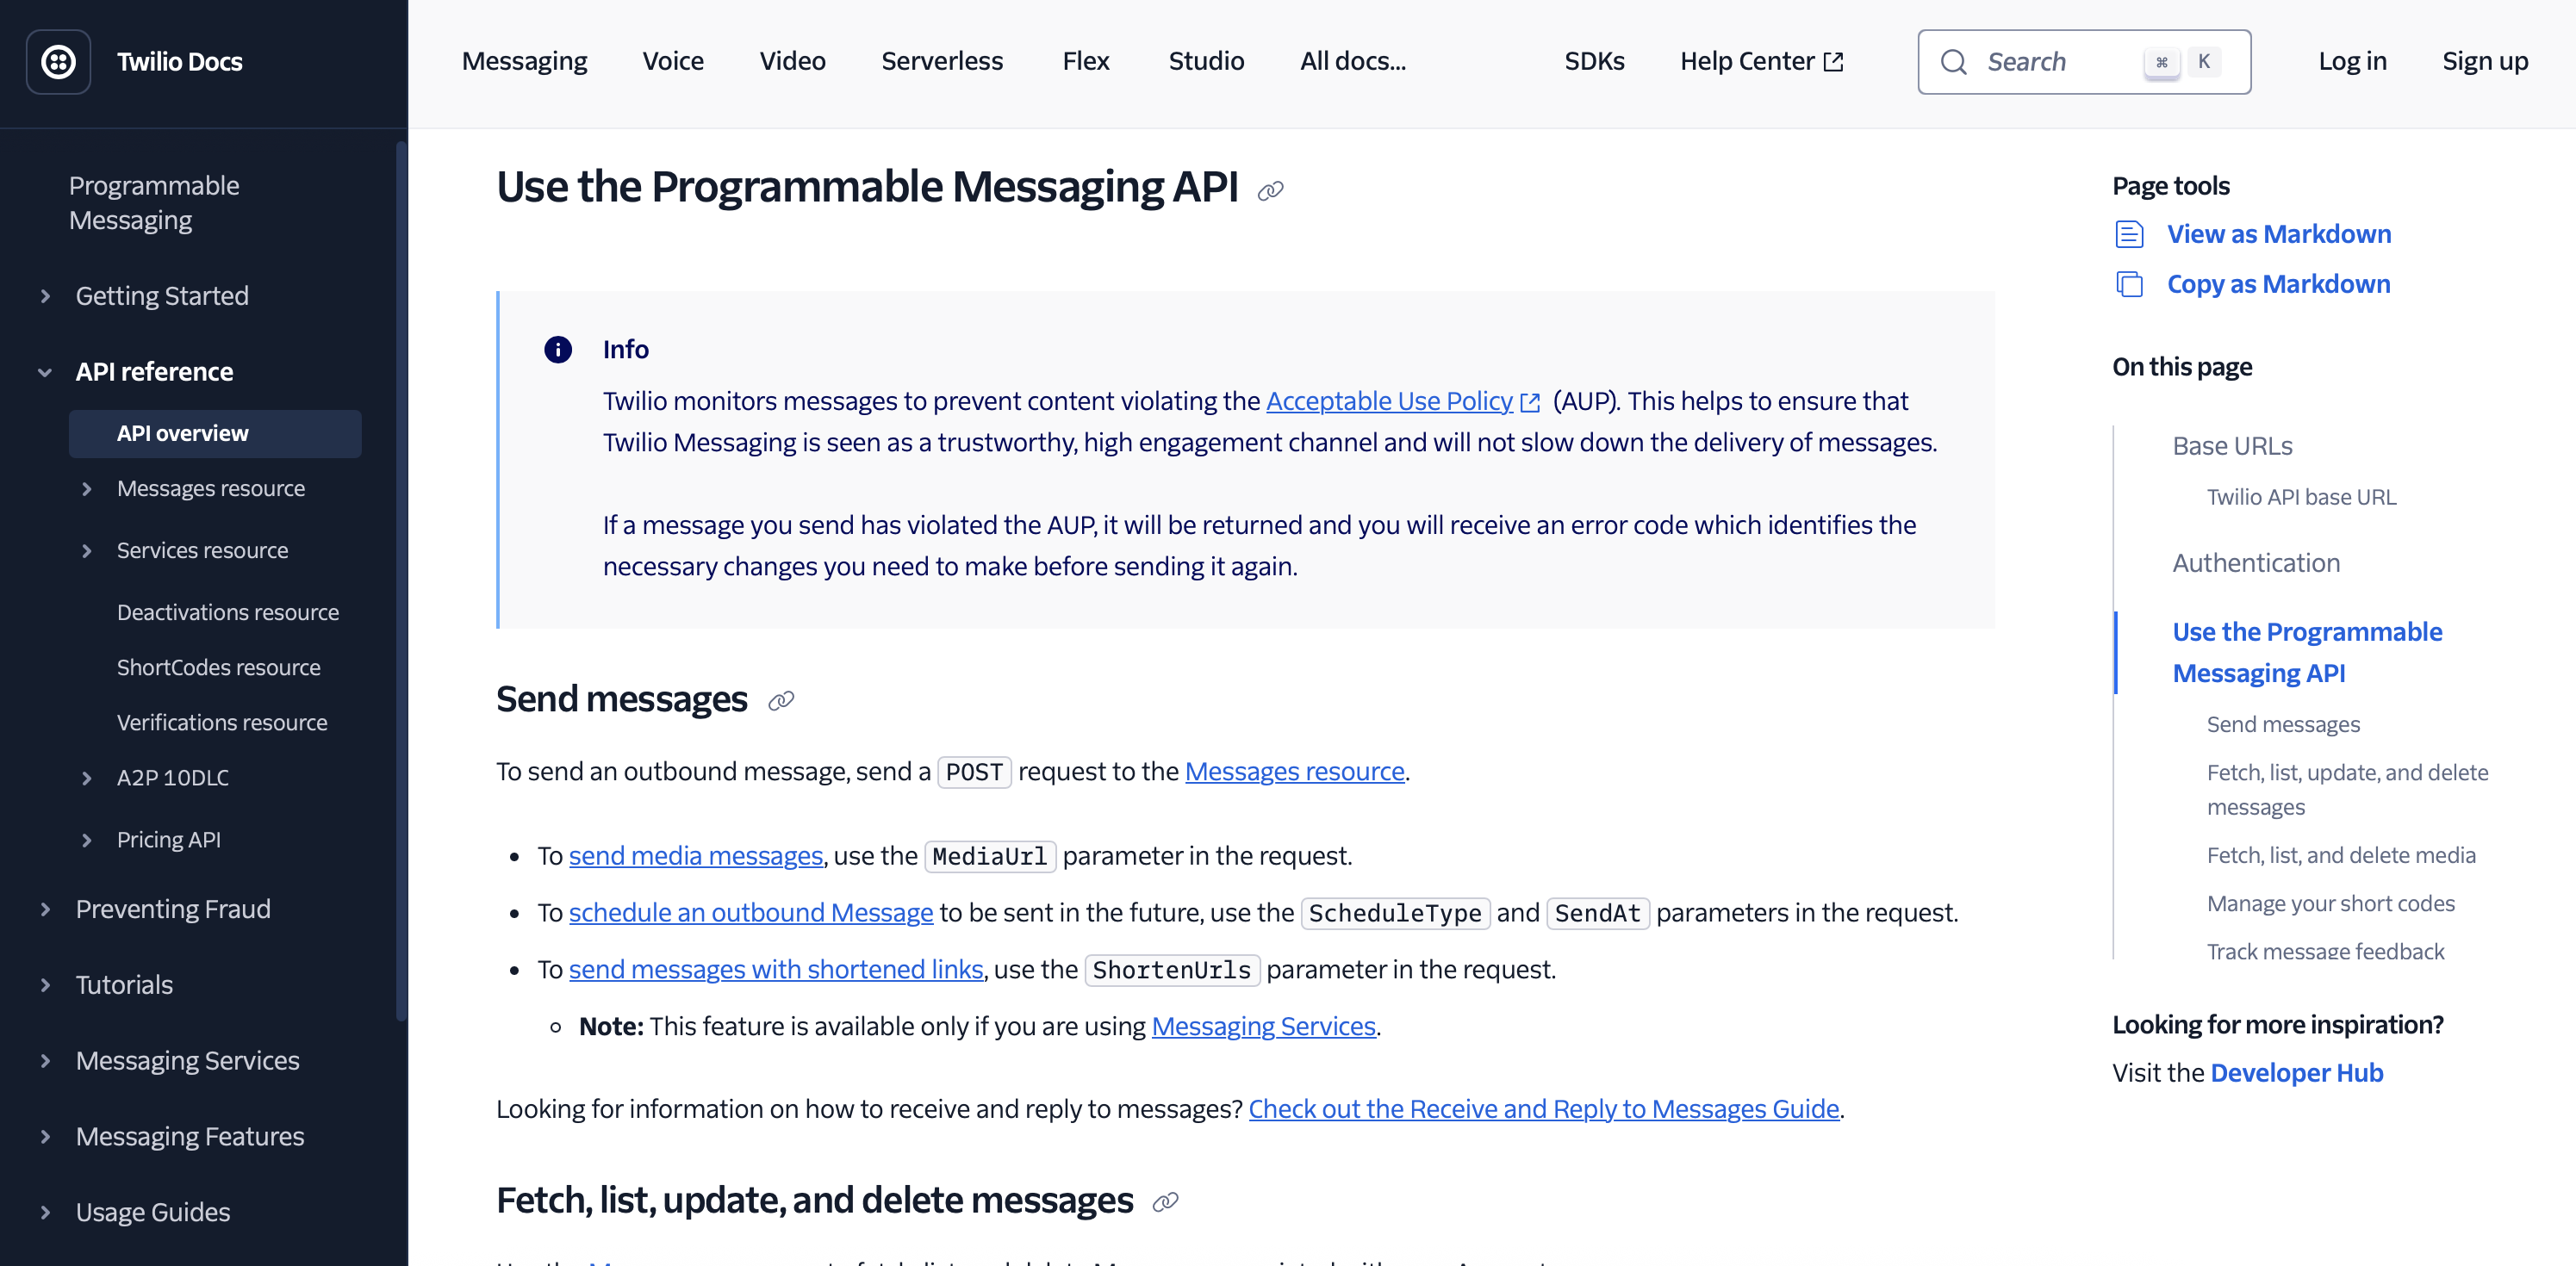Click external link icon next to Help Center
Screen dimensions: 2576x1266
[1833, 63]
